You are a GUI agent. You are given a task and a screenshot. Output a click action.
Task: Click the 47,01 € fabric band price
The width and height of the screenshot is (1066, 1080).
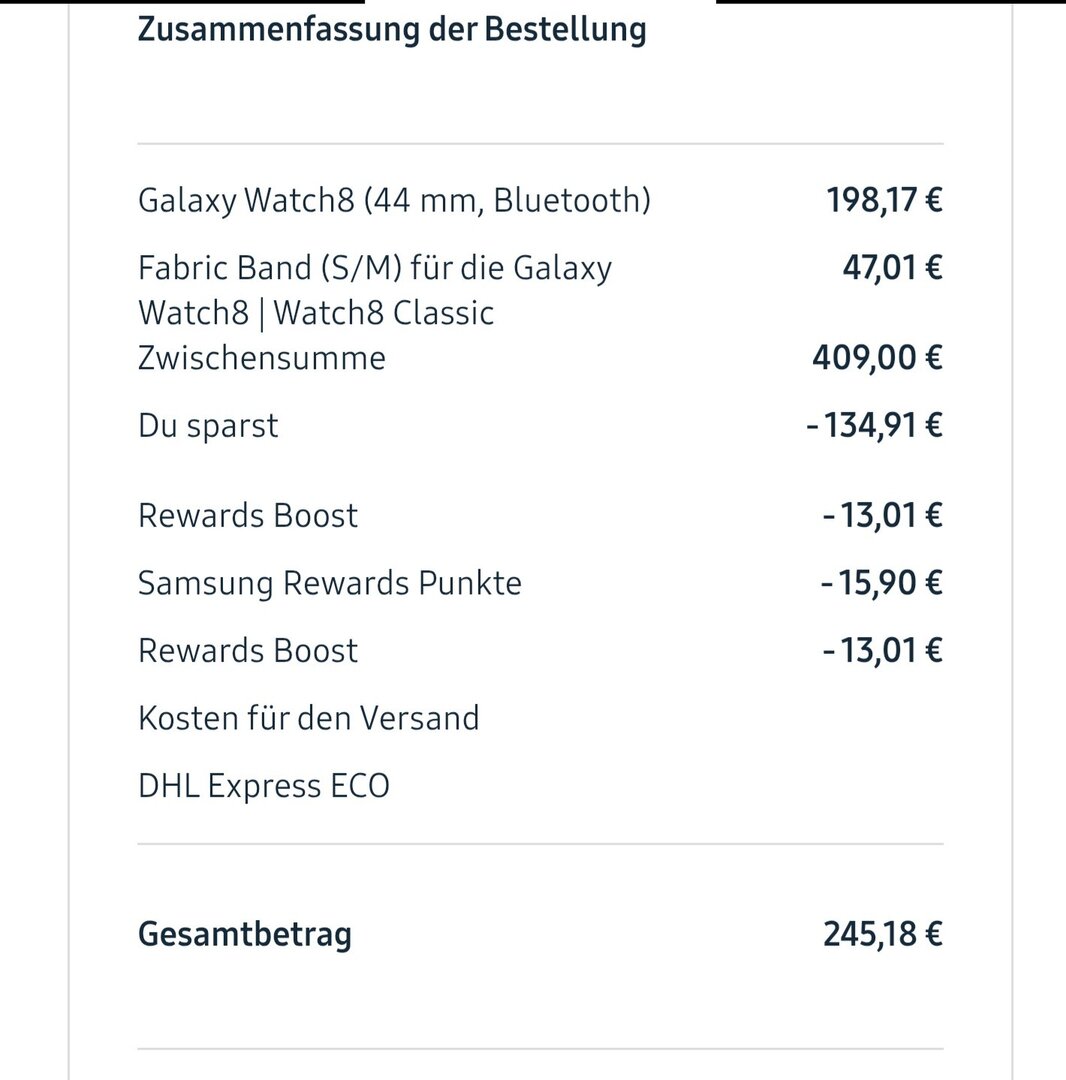tap(892, 268)
